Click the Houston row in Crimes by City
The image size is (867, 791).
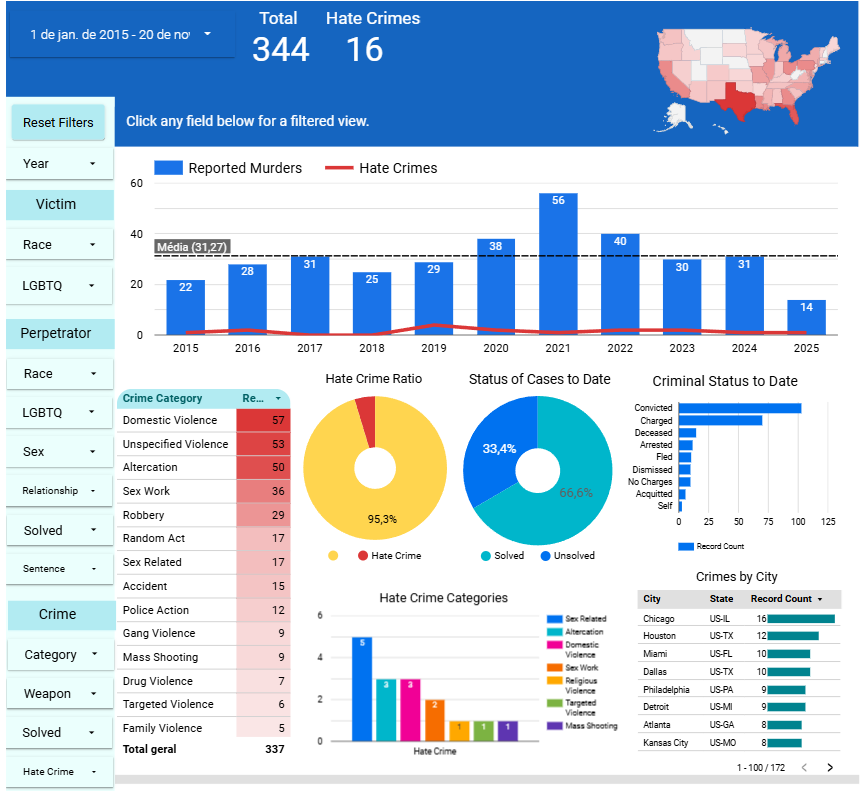click(x=739, y=636)
